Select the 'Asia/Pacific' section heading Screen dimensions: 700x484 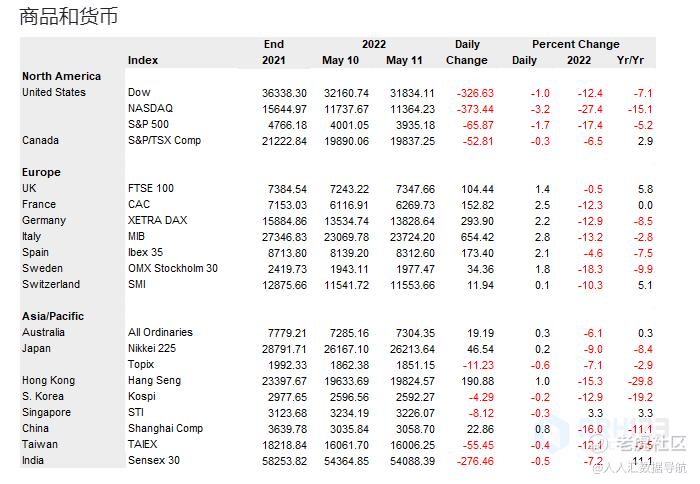[x=53, y=316]
